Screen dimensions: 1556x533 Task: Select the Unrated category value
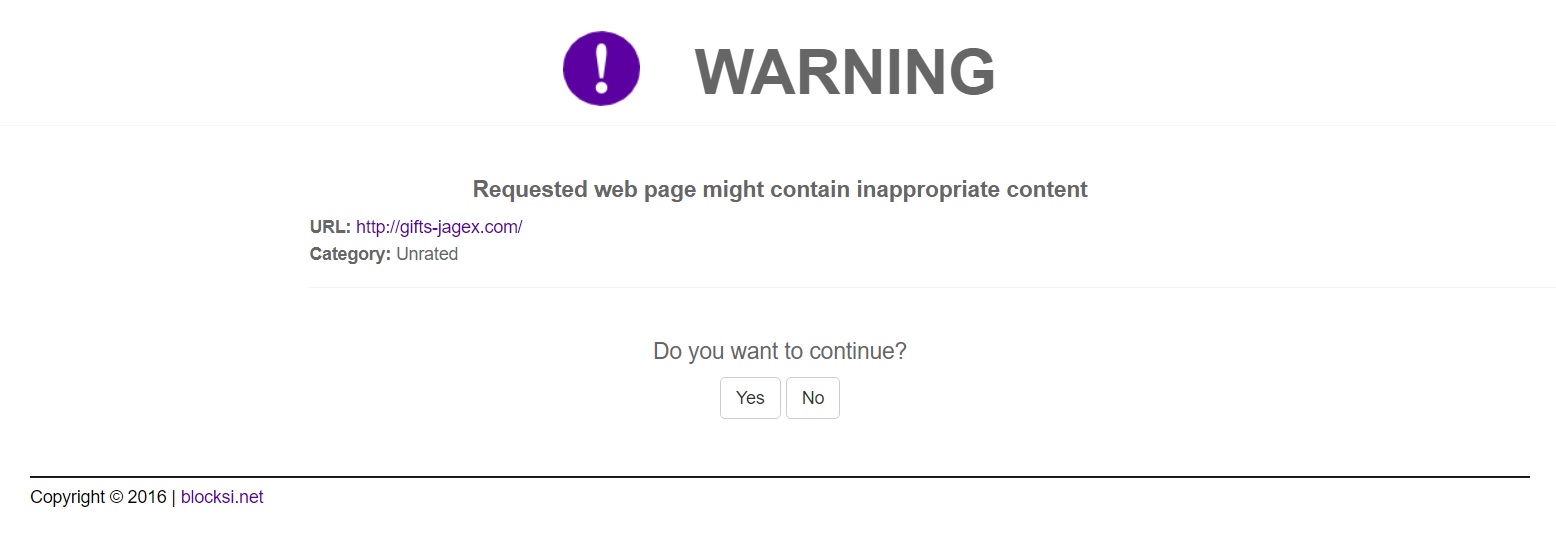tap(427, 254)
